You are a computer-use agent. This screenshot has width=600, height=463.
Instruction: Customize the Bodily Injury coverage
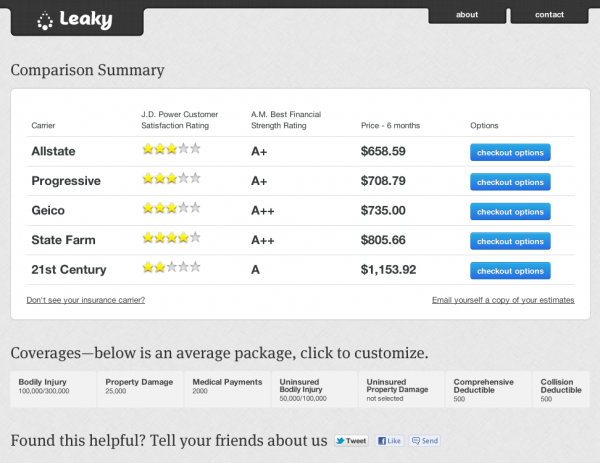coord(53,389)
